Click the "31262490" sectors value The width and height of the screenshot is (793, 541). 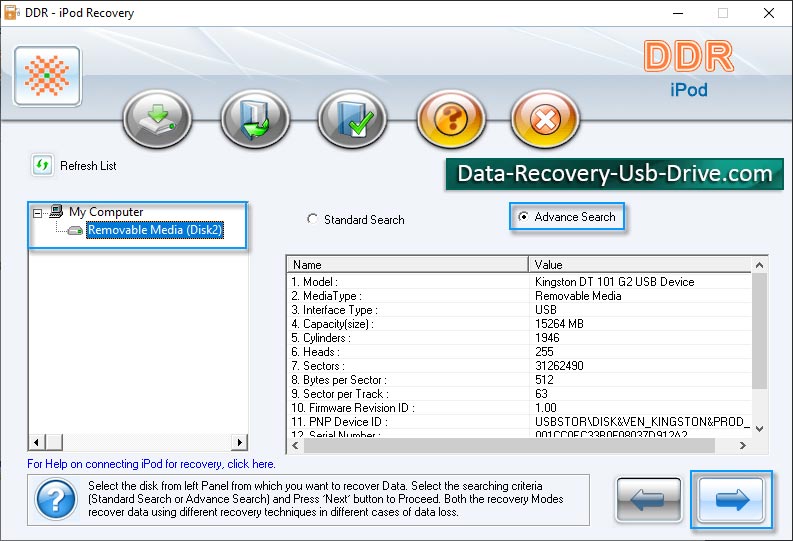[x=559, y=366]
